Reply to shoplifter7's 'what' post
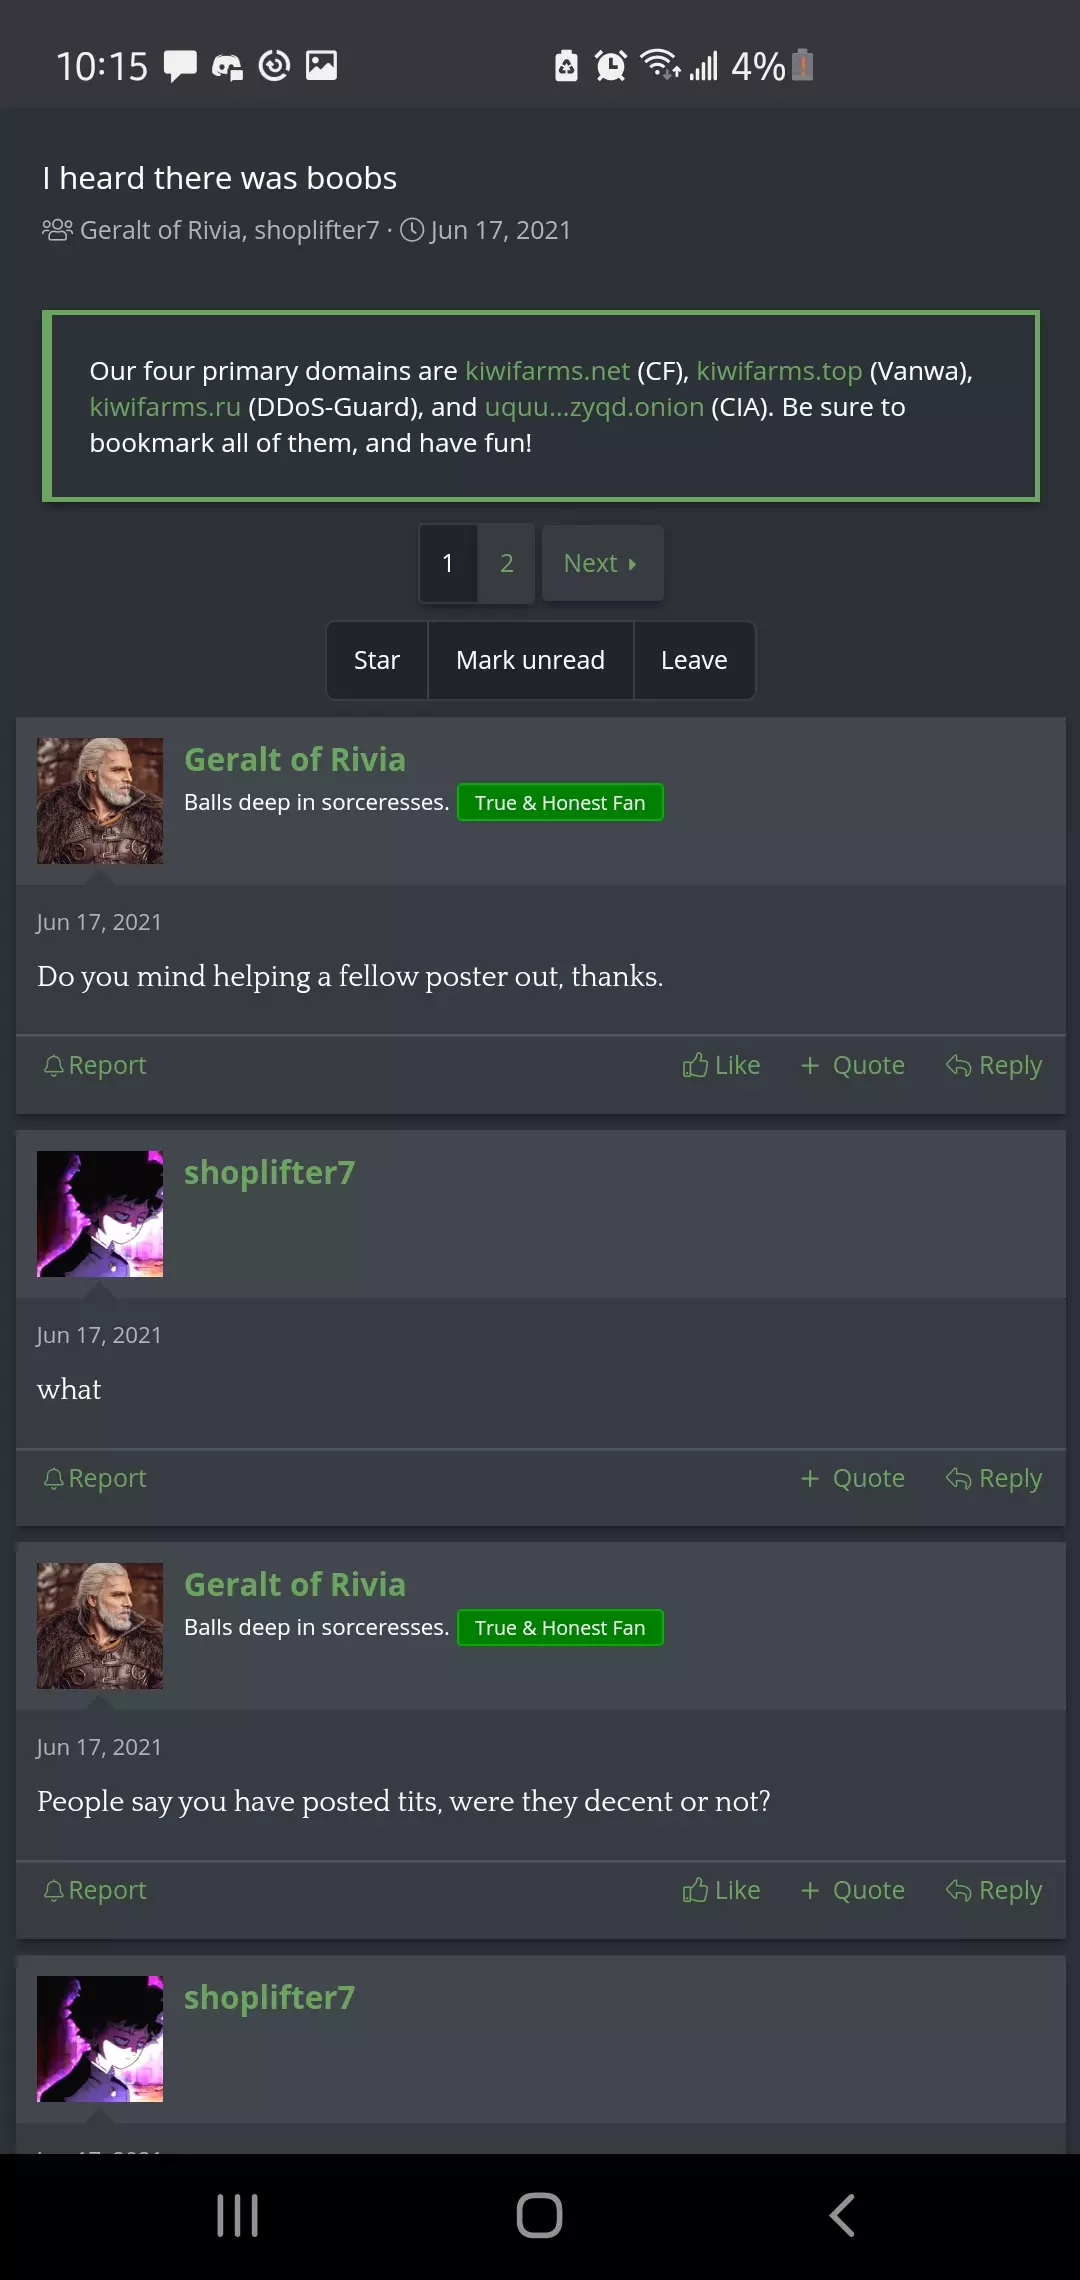This screenshot has height=2280, width=1080. tap(994, 1478)
